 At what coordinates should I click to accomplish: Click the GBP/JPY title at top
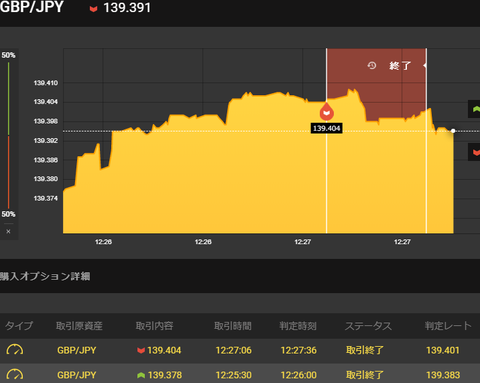click(x=32, y=7)
